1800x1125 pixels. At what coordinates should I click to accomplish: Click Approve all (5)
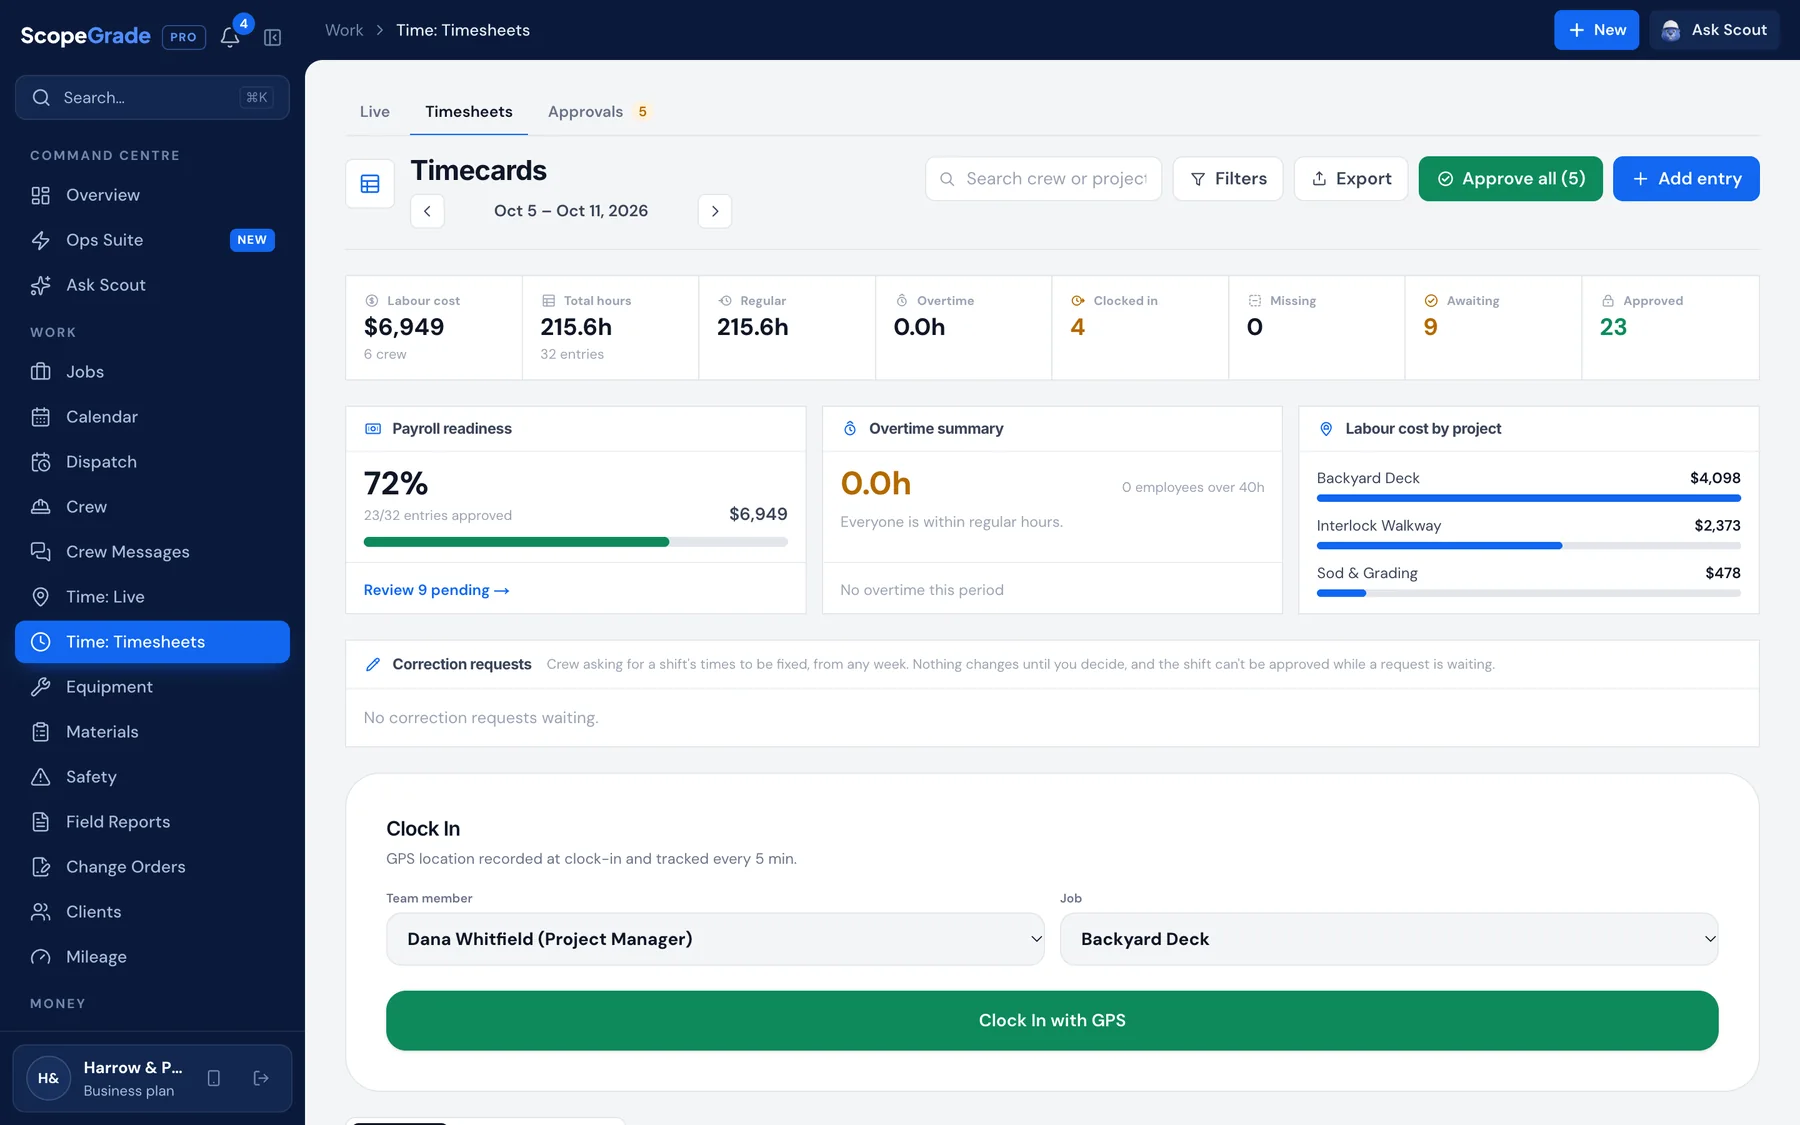(1510, 179)
